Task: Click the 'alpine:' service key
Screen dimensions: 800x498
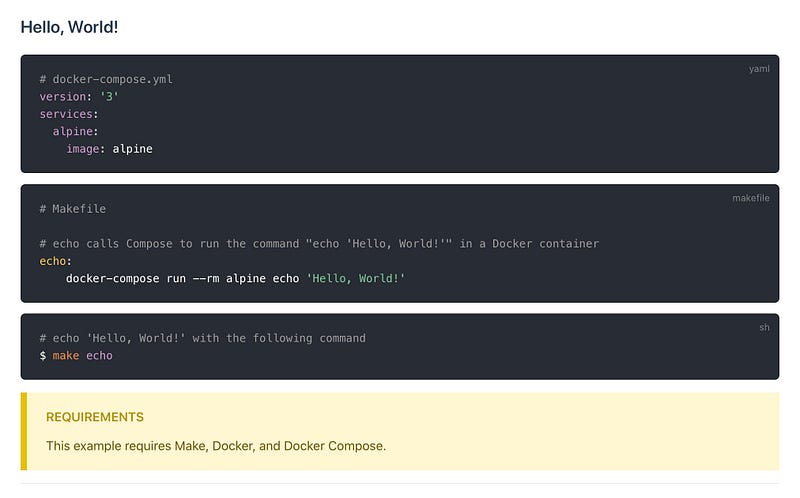Action: (x=76, y=131)
